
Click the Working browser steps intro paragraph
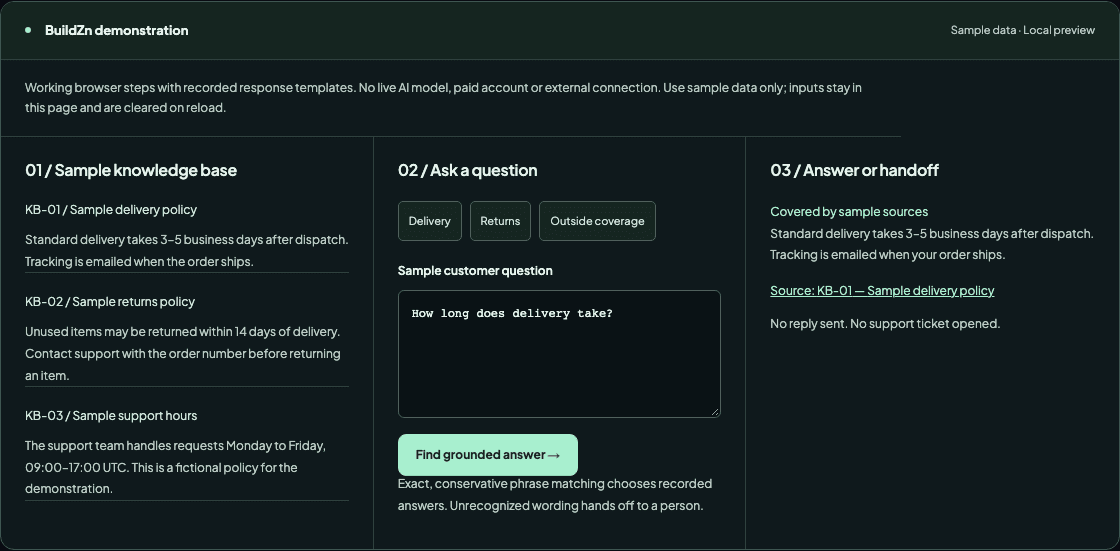(x=443, y=99)
